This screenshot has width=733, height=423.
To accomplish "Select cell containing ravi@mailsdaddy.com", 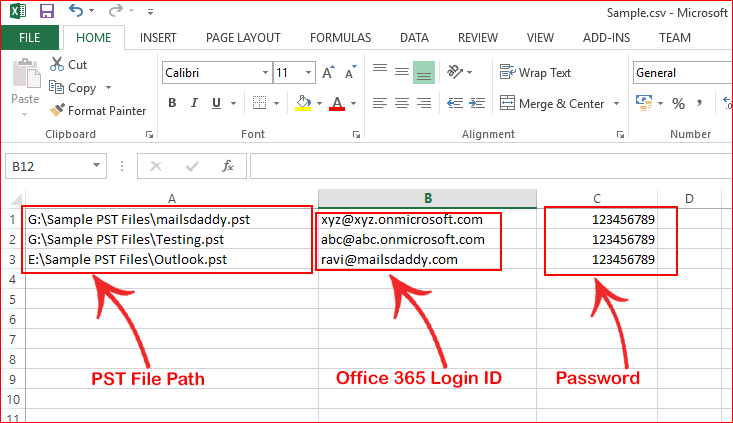I will coord(427,259).
